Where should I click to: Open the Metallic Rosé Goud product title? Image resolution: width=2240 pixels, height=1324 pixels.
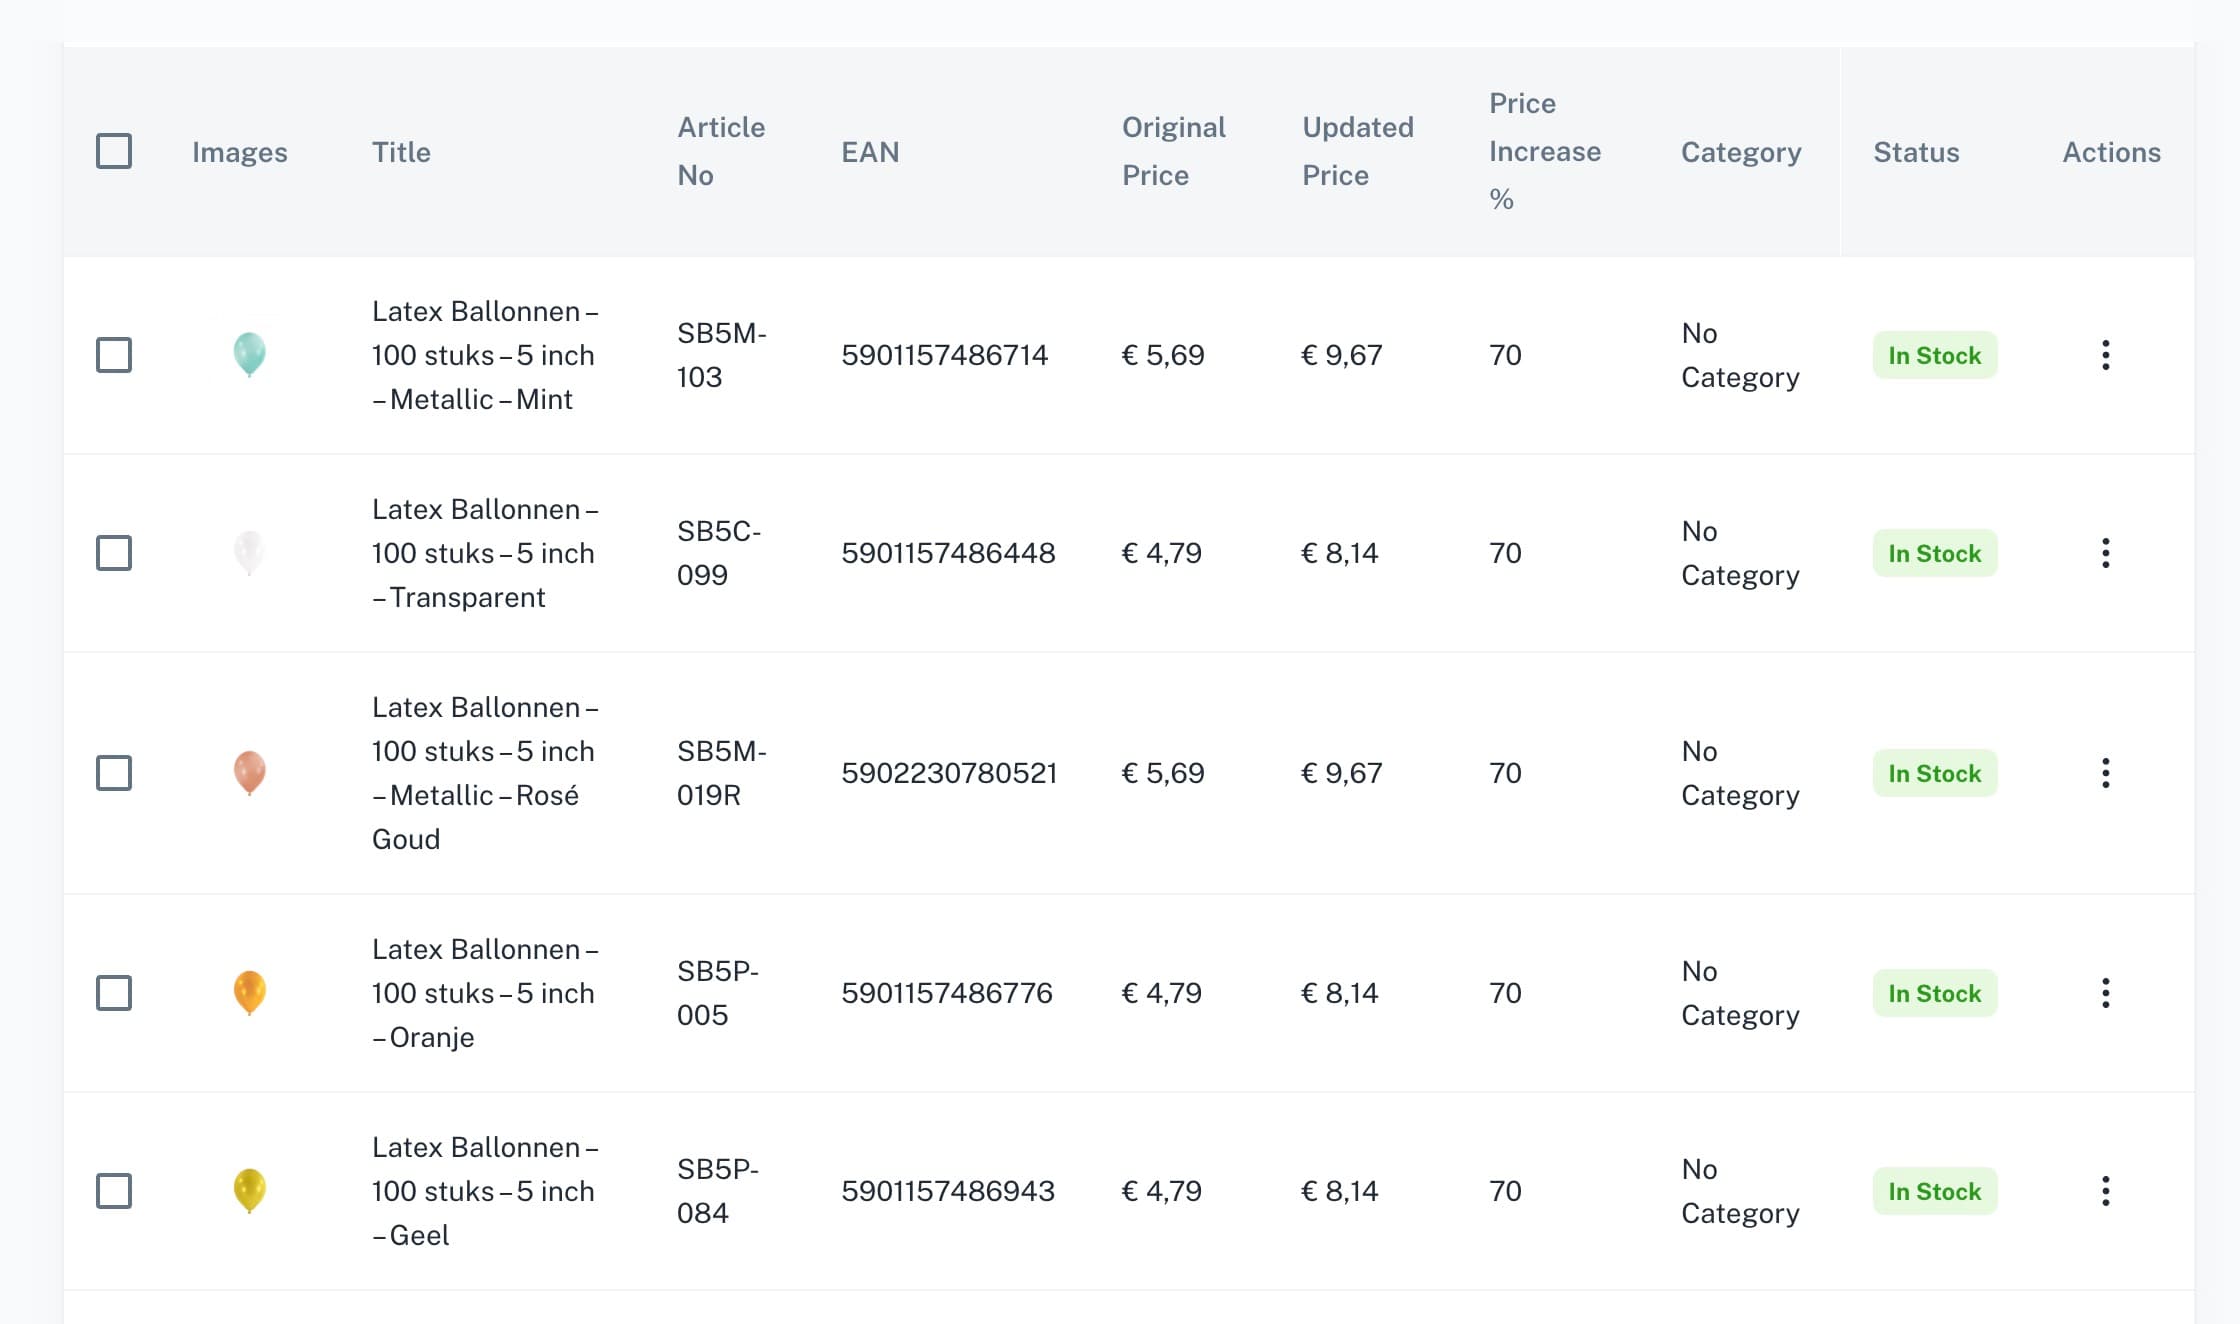[x=484, y=773]
